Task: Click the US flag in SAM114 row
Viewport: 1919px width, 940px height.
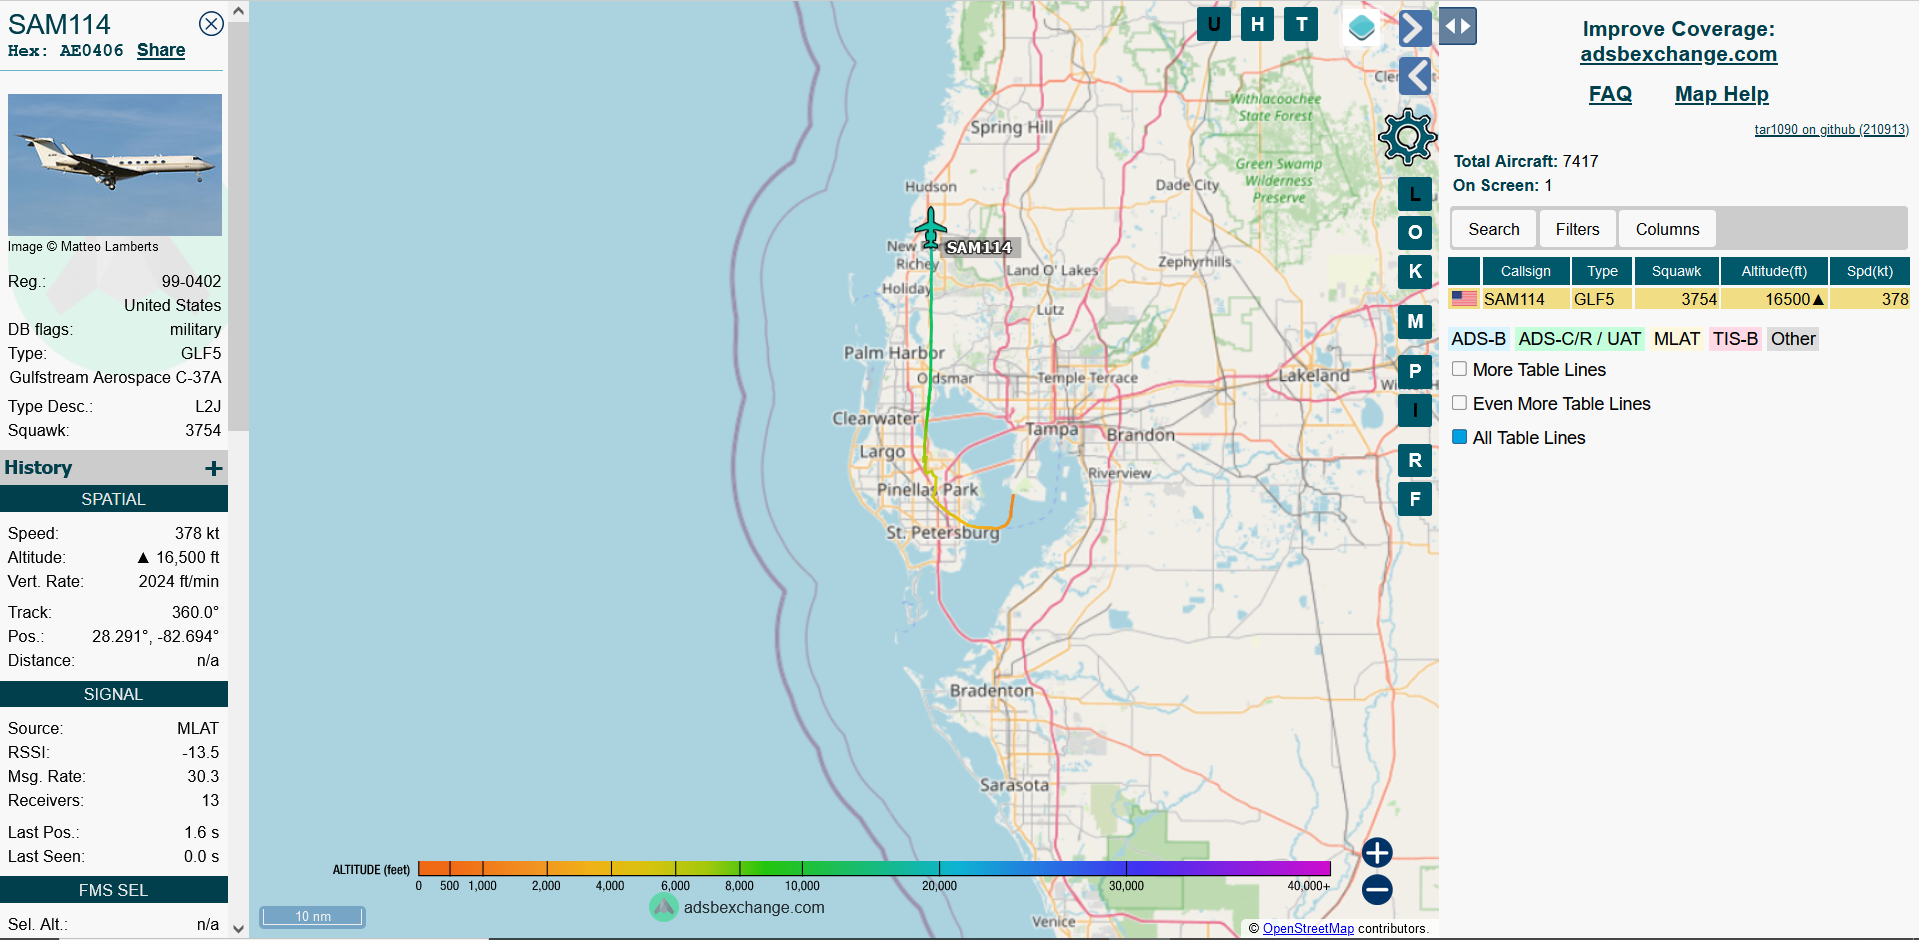Action: (x=1464, y=298)
